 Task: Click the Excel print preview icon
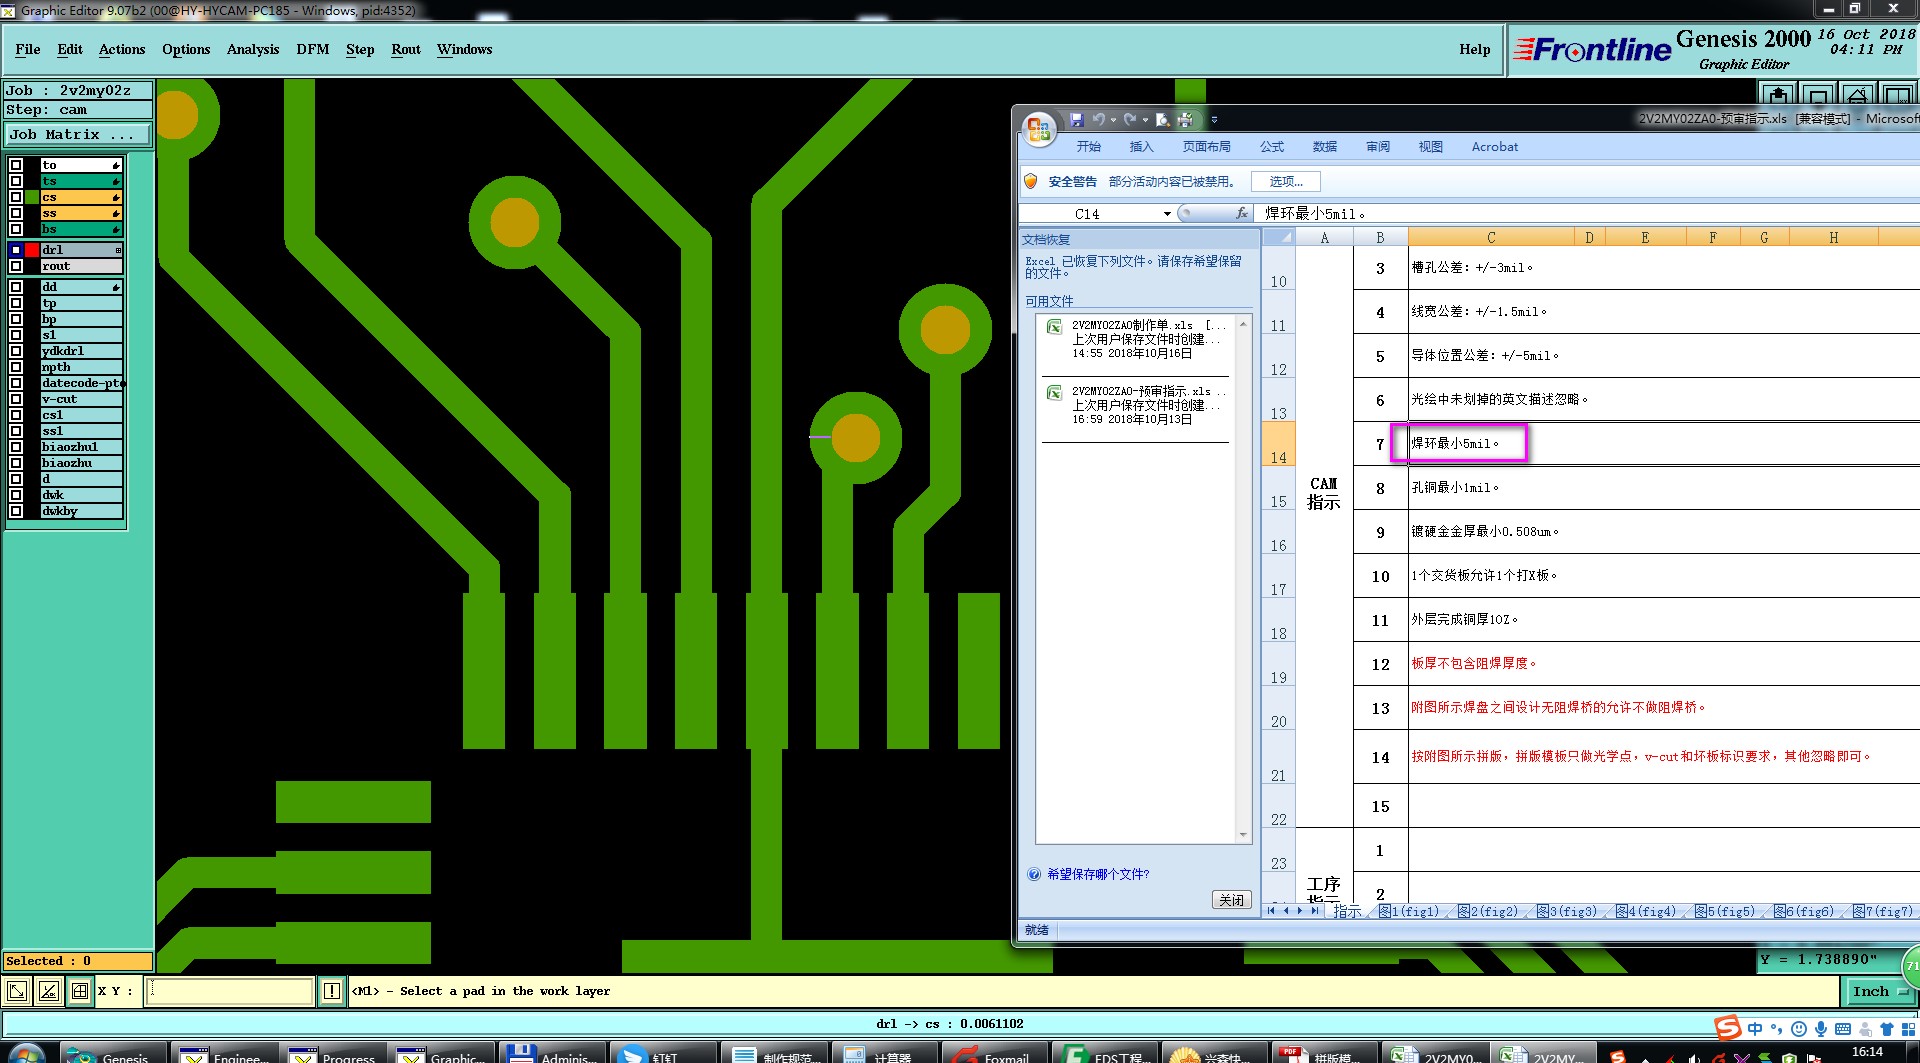tap(1162, 120)
